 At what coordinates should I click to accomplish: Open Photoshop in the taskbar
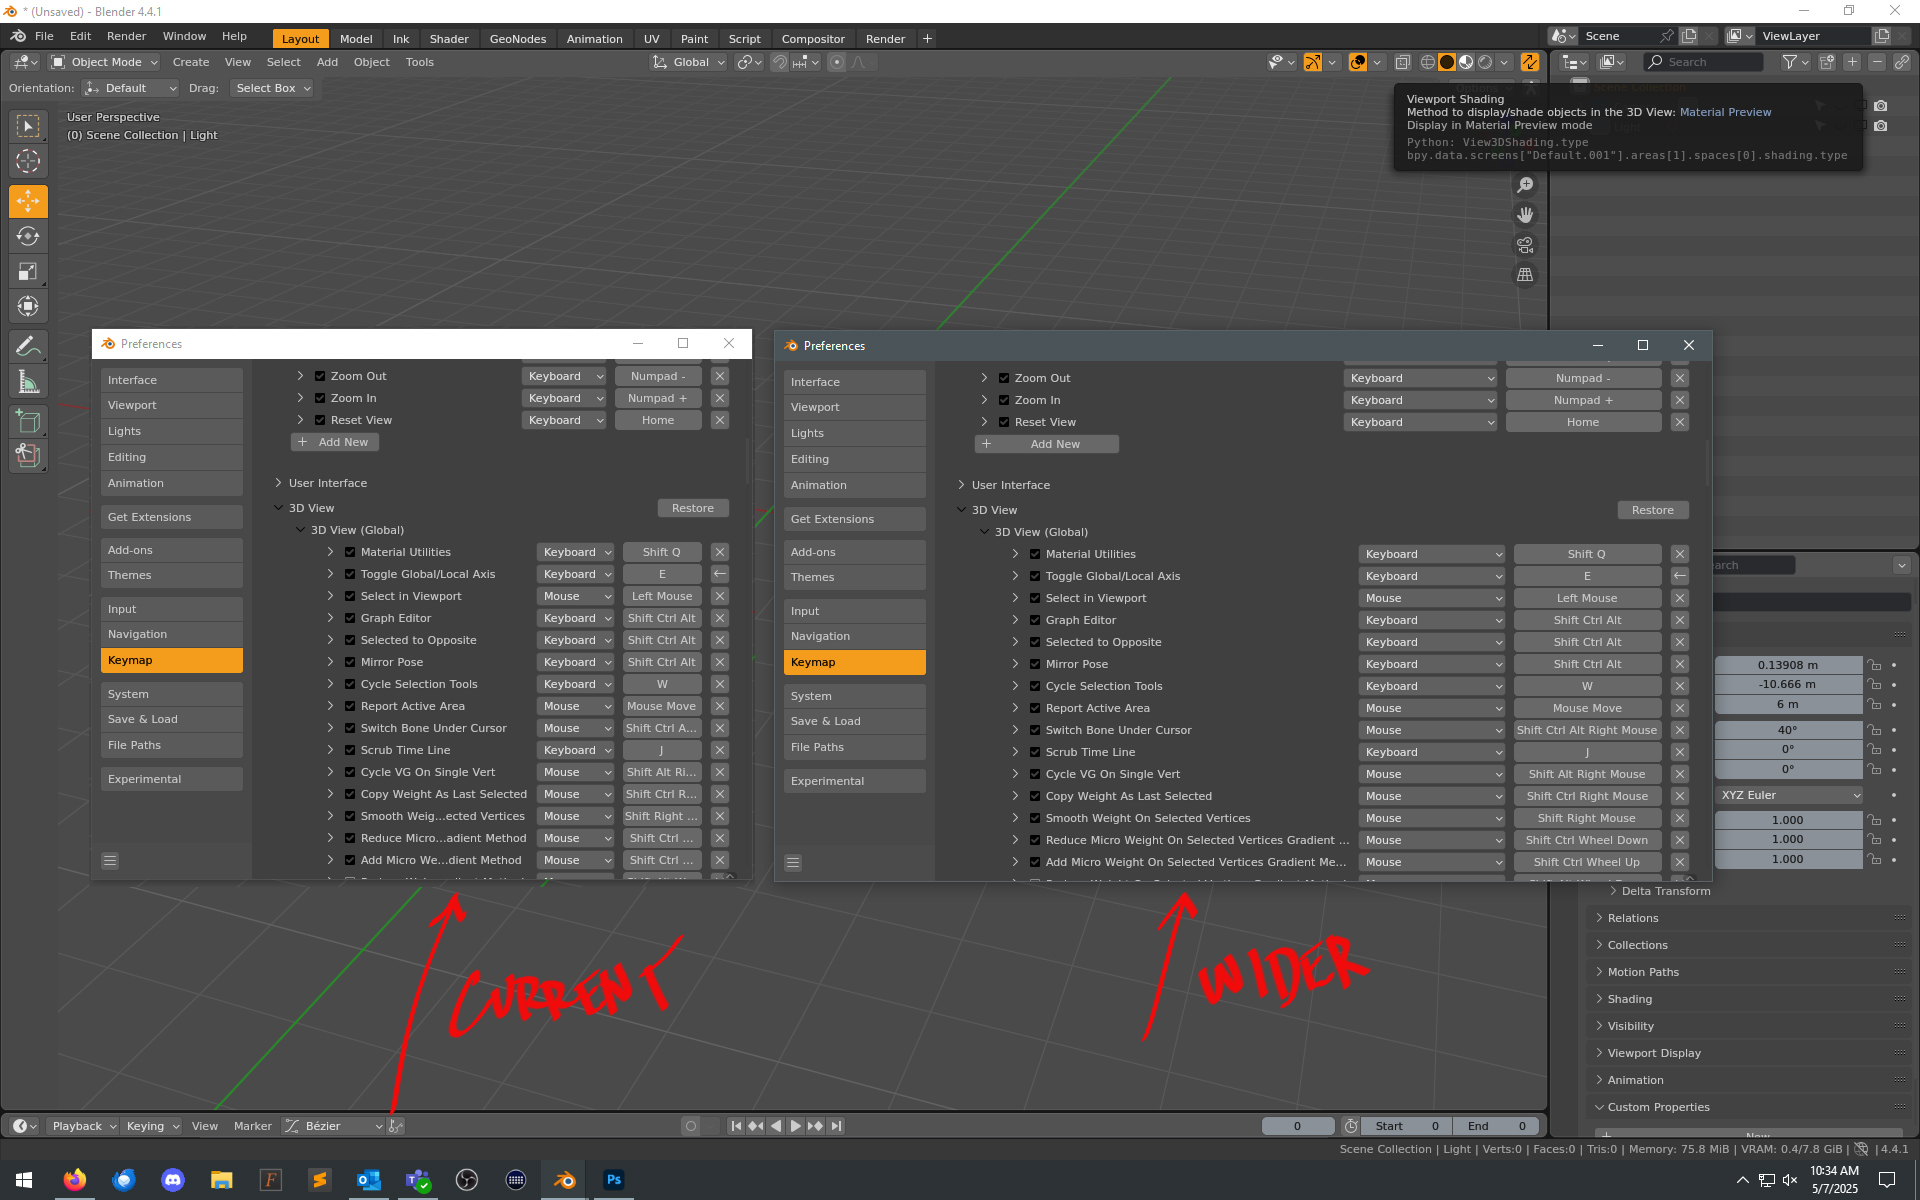click(x=614, y=1180)
